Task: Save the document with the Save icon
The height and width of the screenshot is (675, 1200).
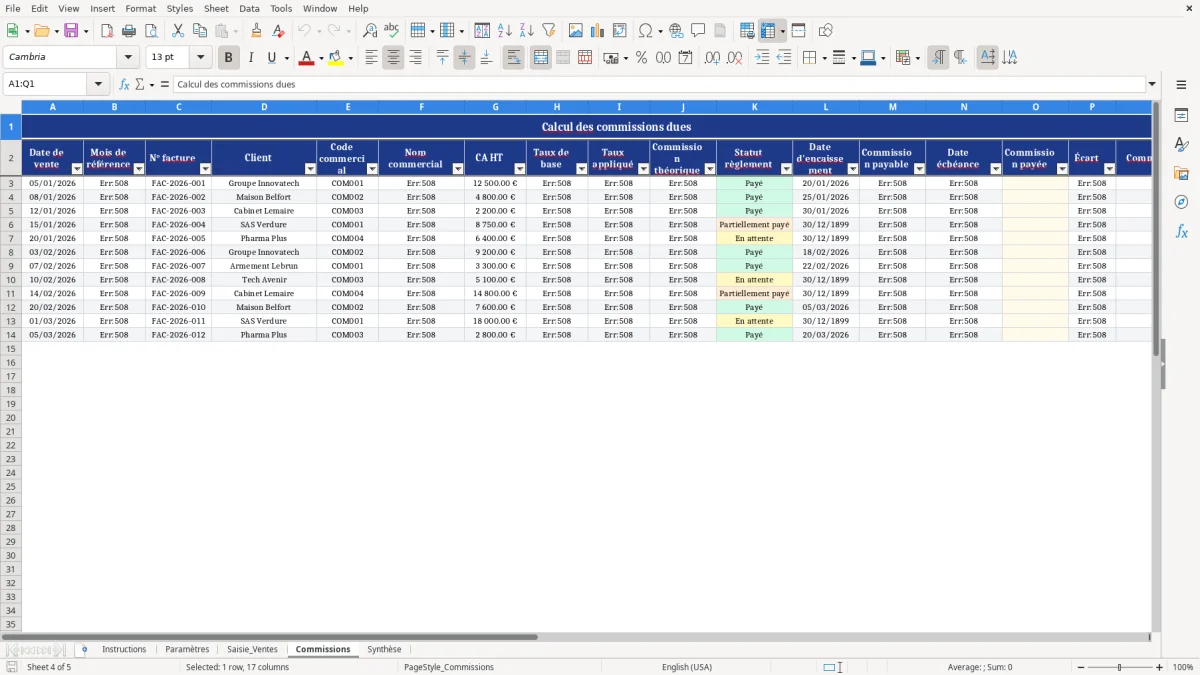Action: coord(71,31)
